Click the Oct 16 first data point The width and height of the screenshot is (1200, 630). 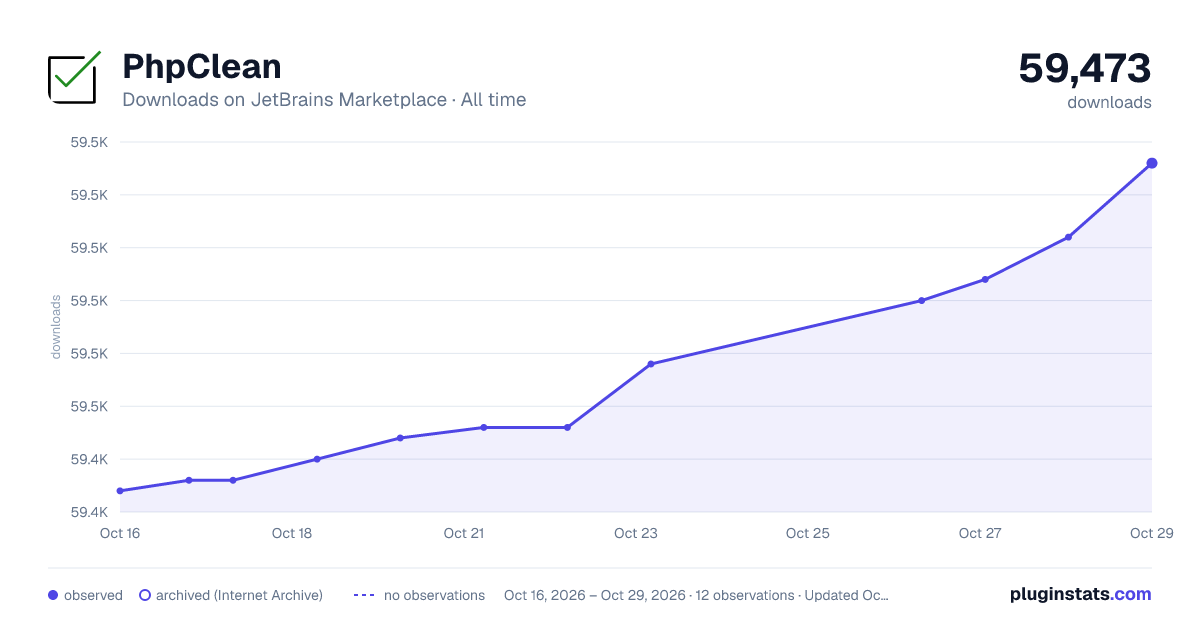(120, 491)
